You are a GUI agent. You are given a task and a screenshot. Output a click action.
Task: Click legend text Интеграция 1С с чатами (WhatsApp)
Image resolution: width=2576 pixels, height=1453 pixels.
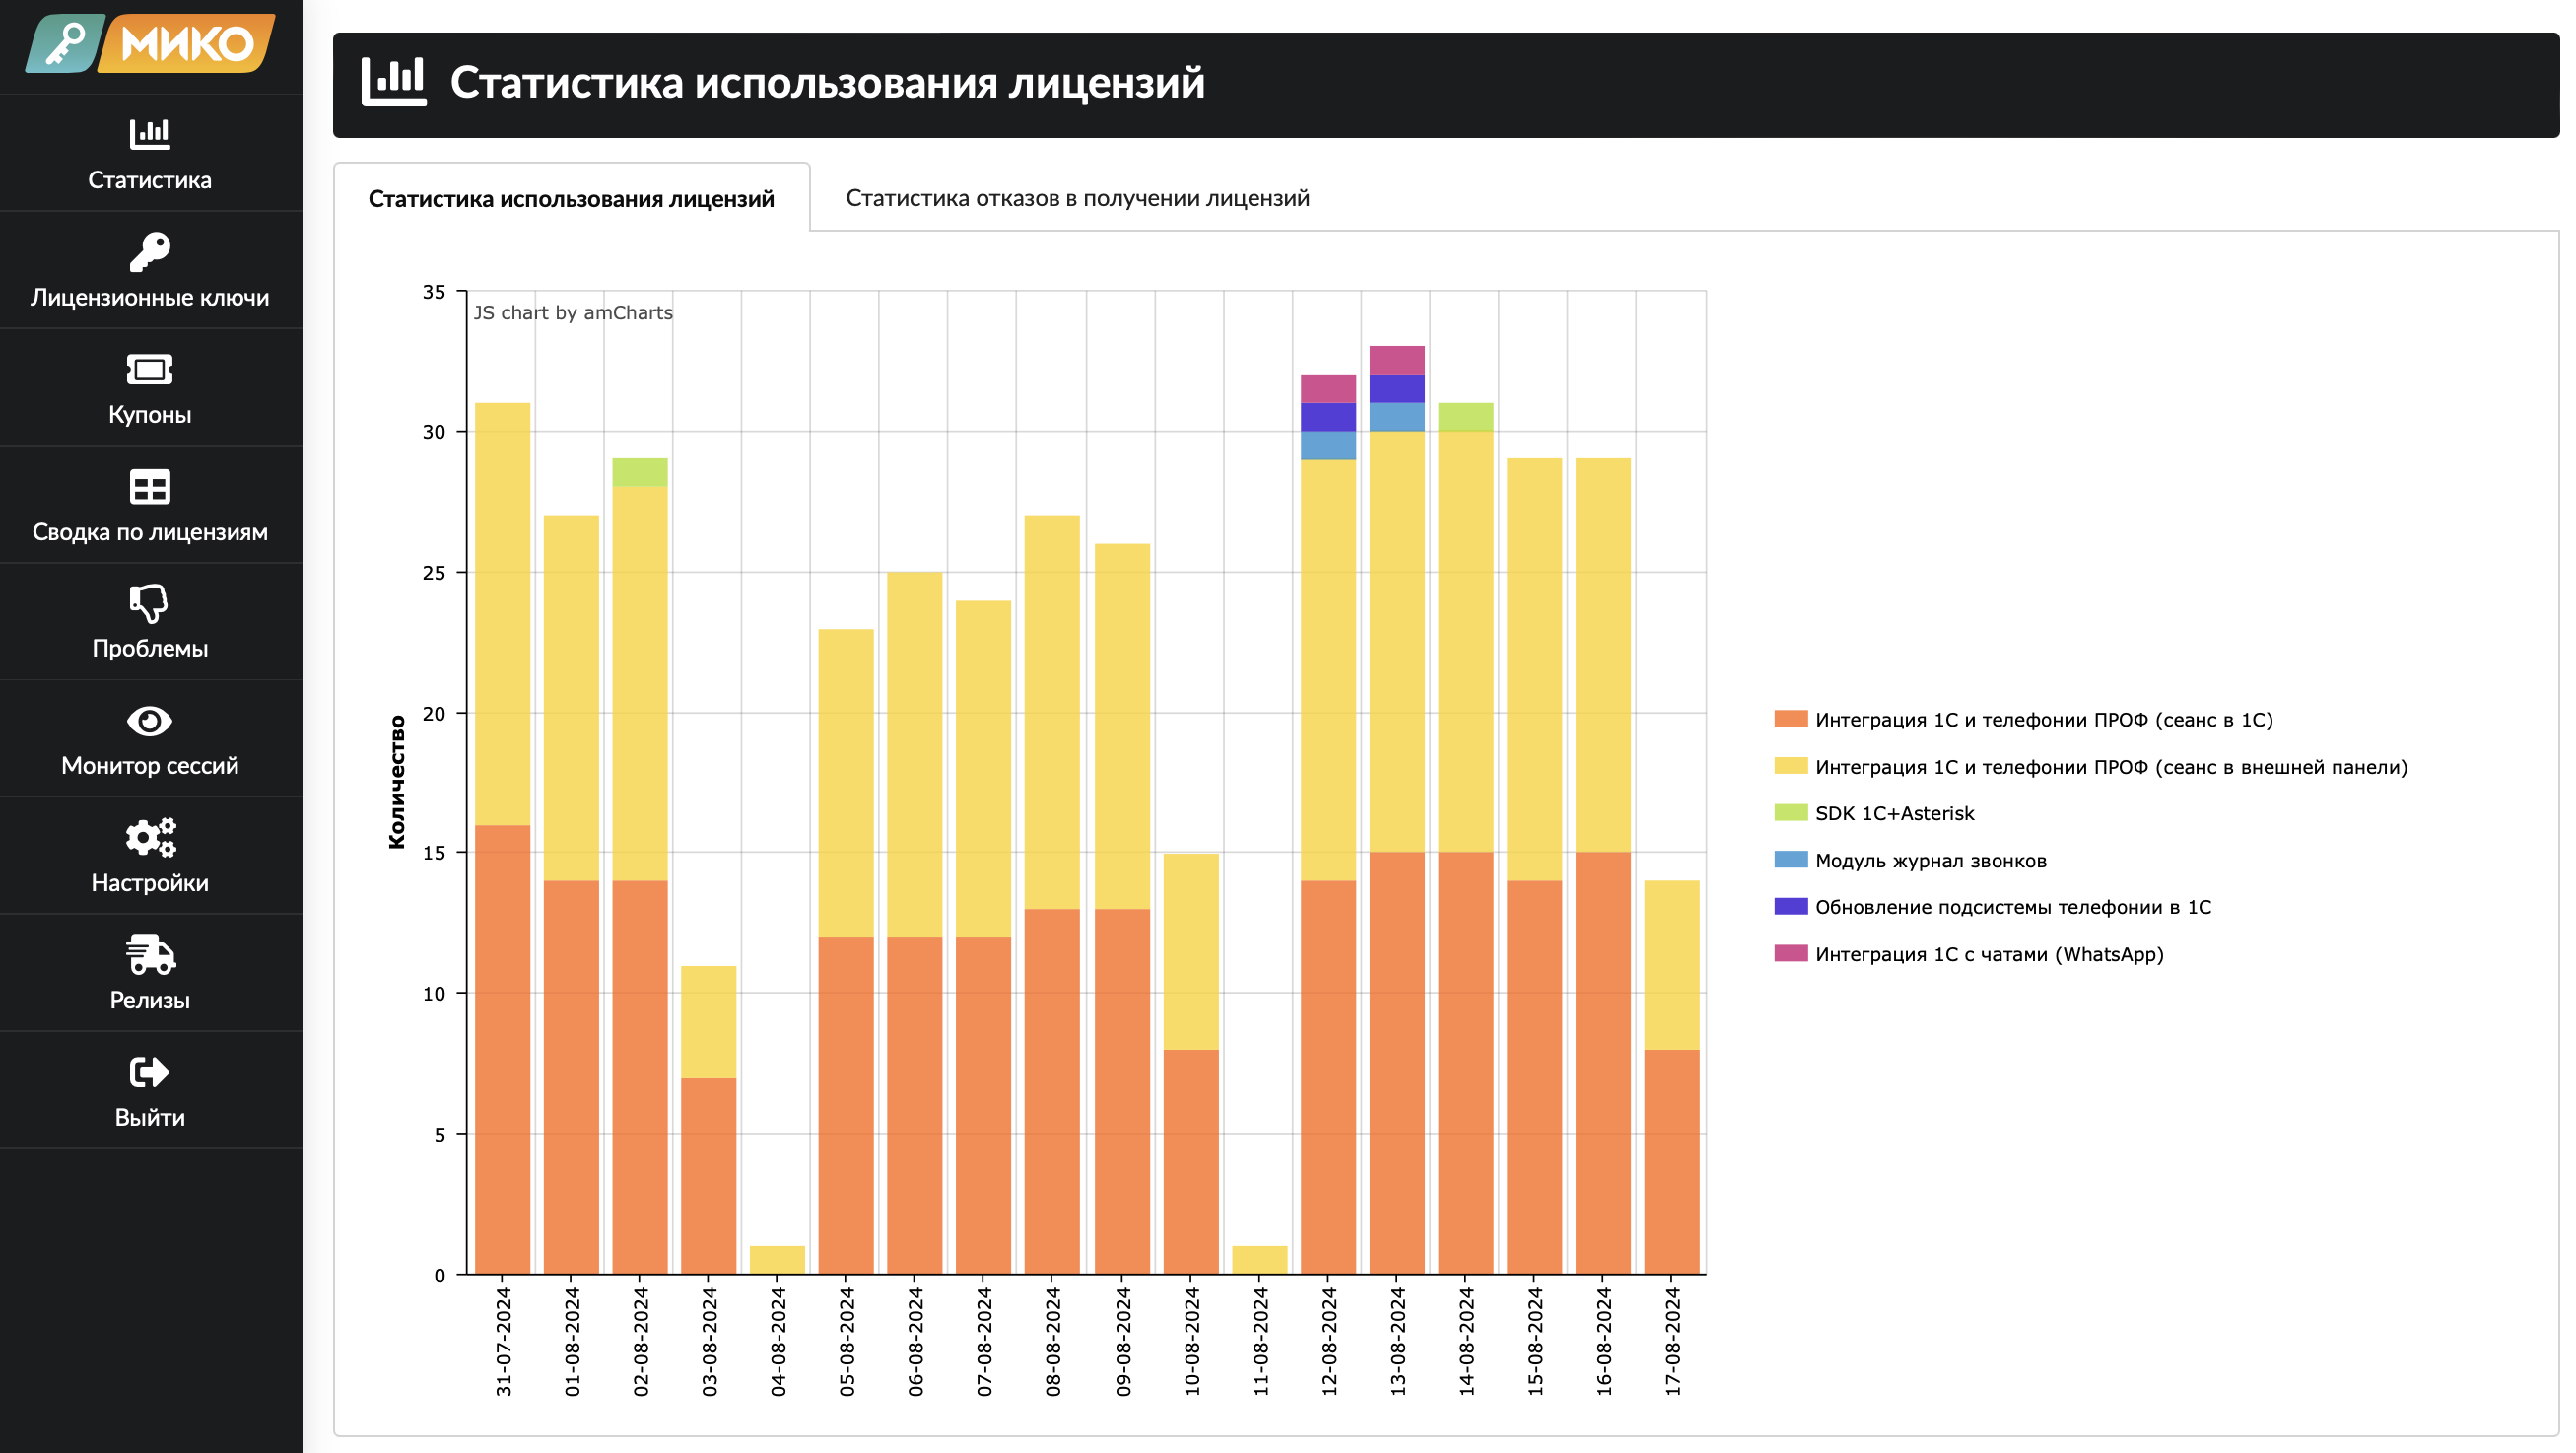click(1989, 954)
